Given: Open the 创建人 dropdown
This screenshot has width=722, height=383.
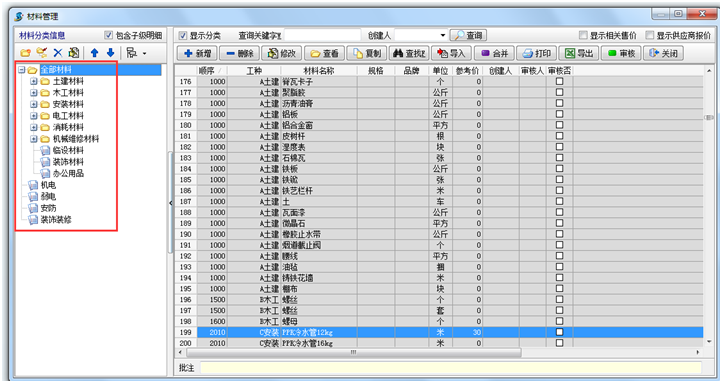Looking at the screenshot, I should [x=443, y=35].
